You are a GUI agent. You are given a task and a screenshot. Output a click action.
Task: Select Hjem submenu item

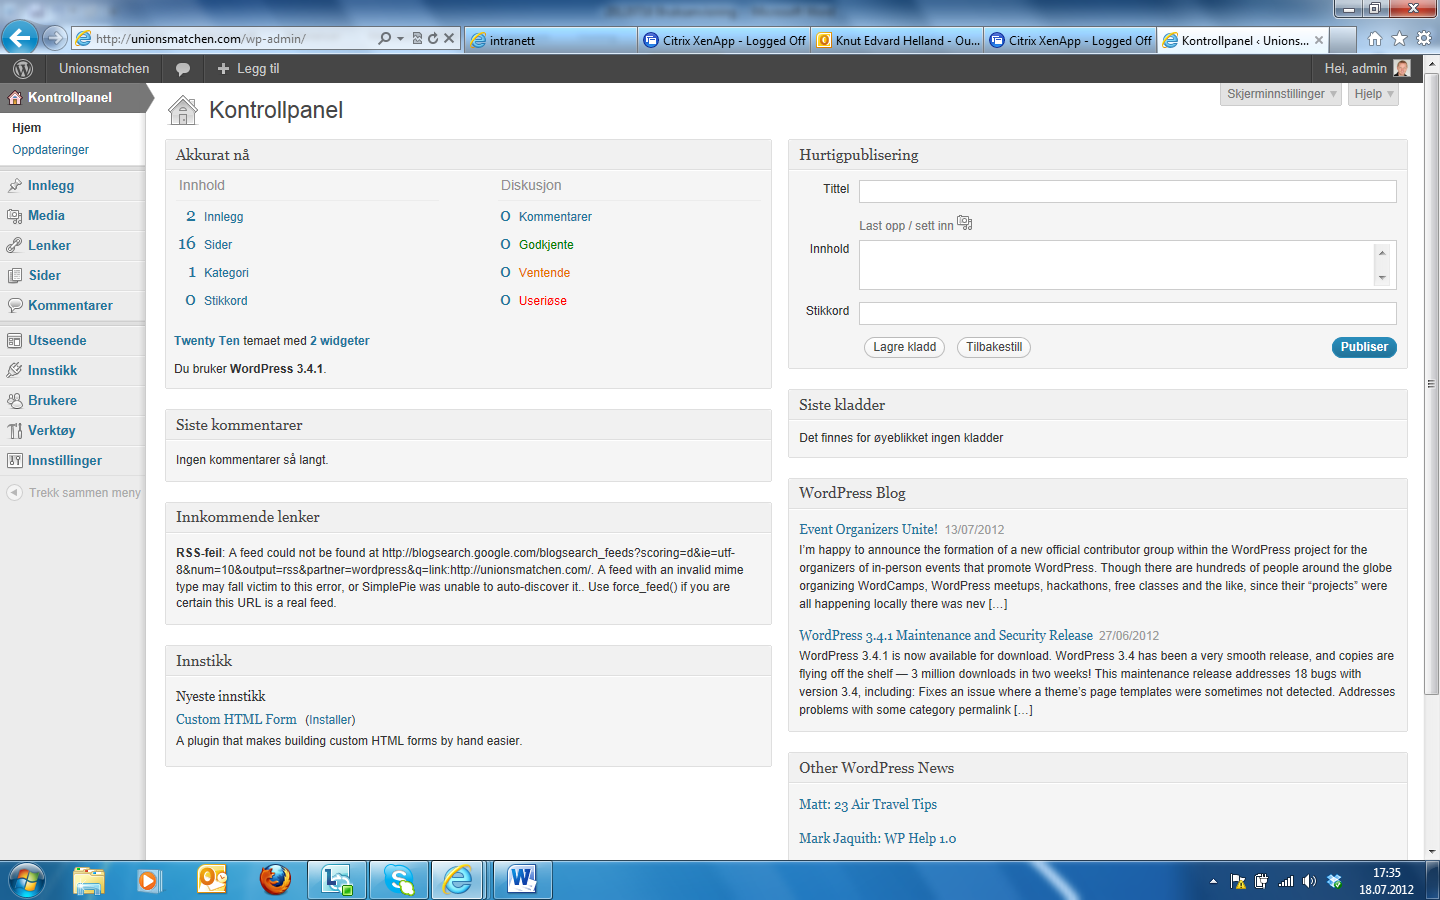coord(27,128)
